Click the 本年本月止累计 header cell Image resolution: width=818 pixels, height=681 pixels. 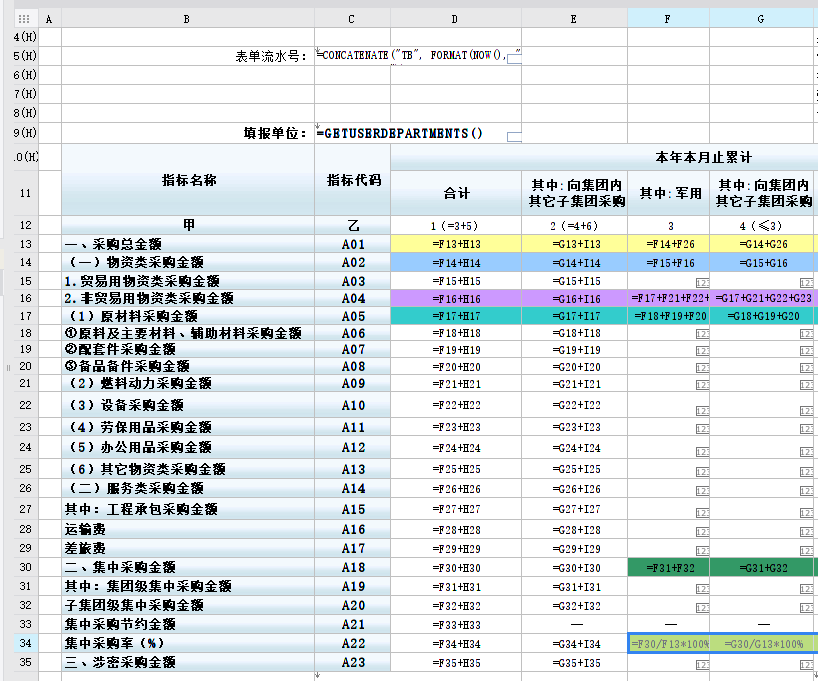(x=704, y=157)
